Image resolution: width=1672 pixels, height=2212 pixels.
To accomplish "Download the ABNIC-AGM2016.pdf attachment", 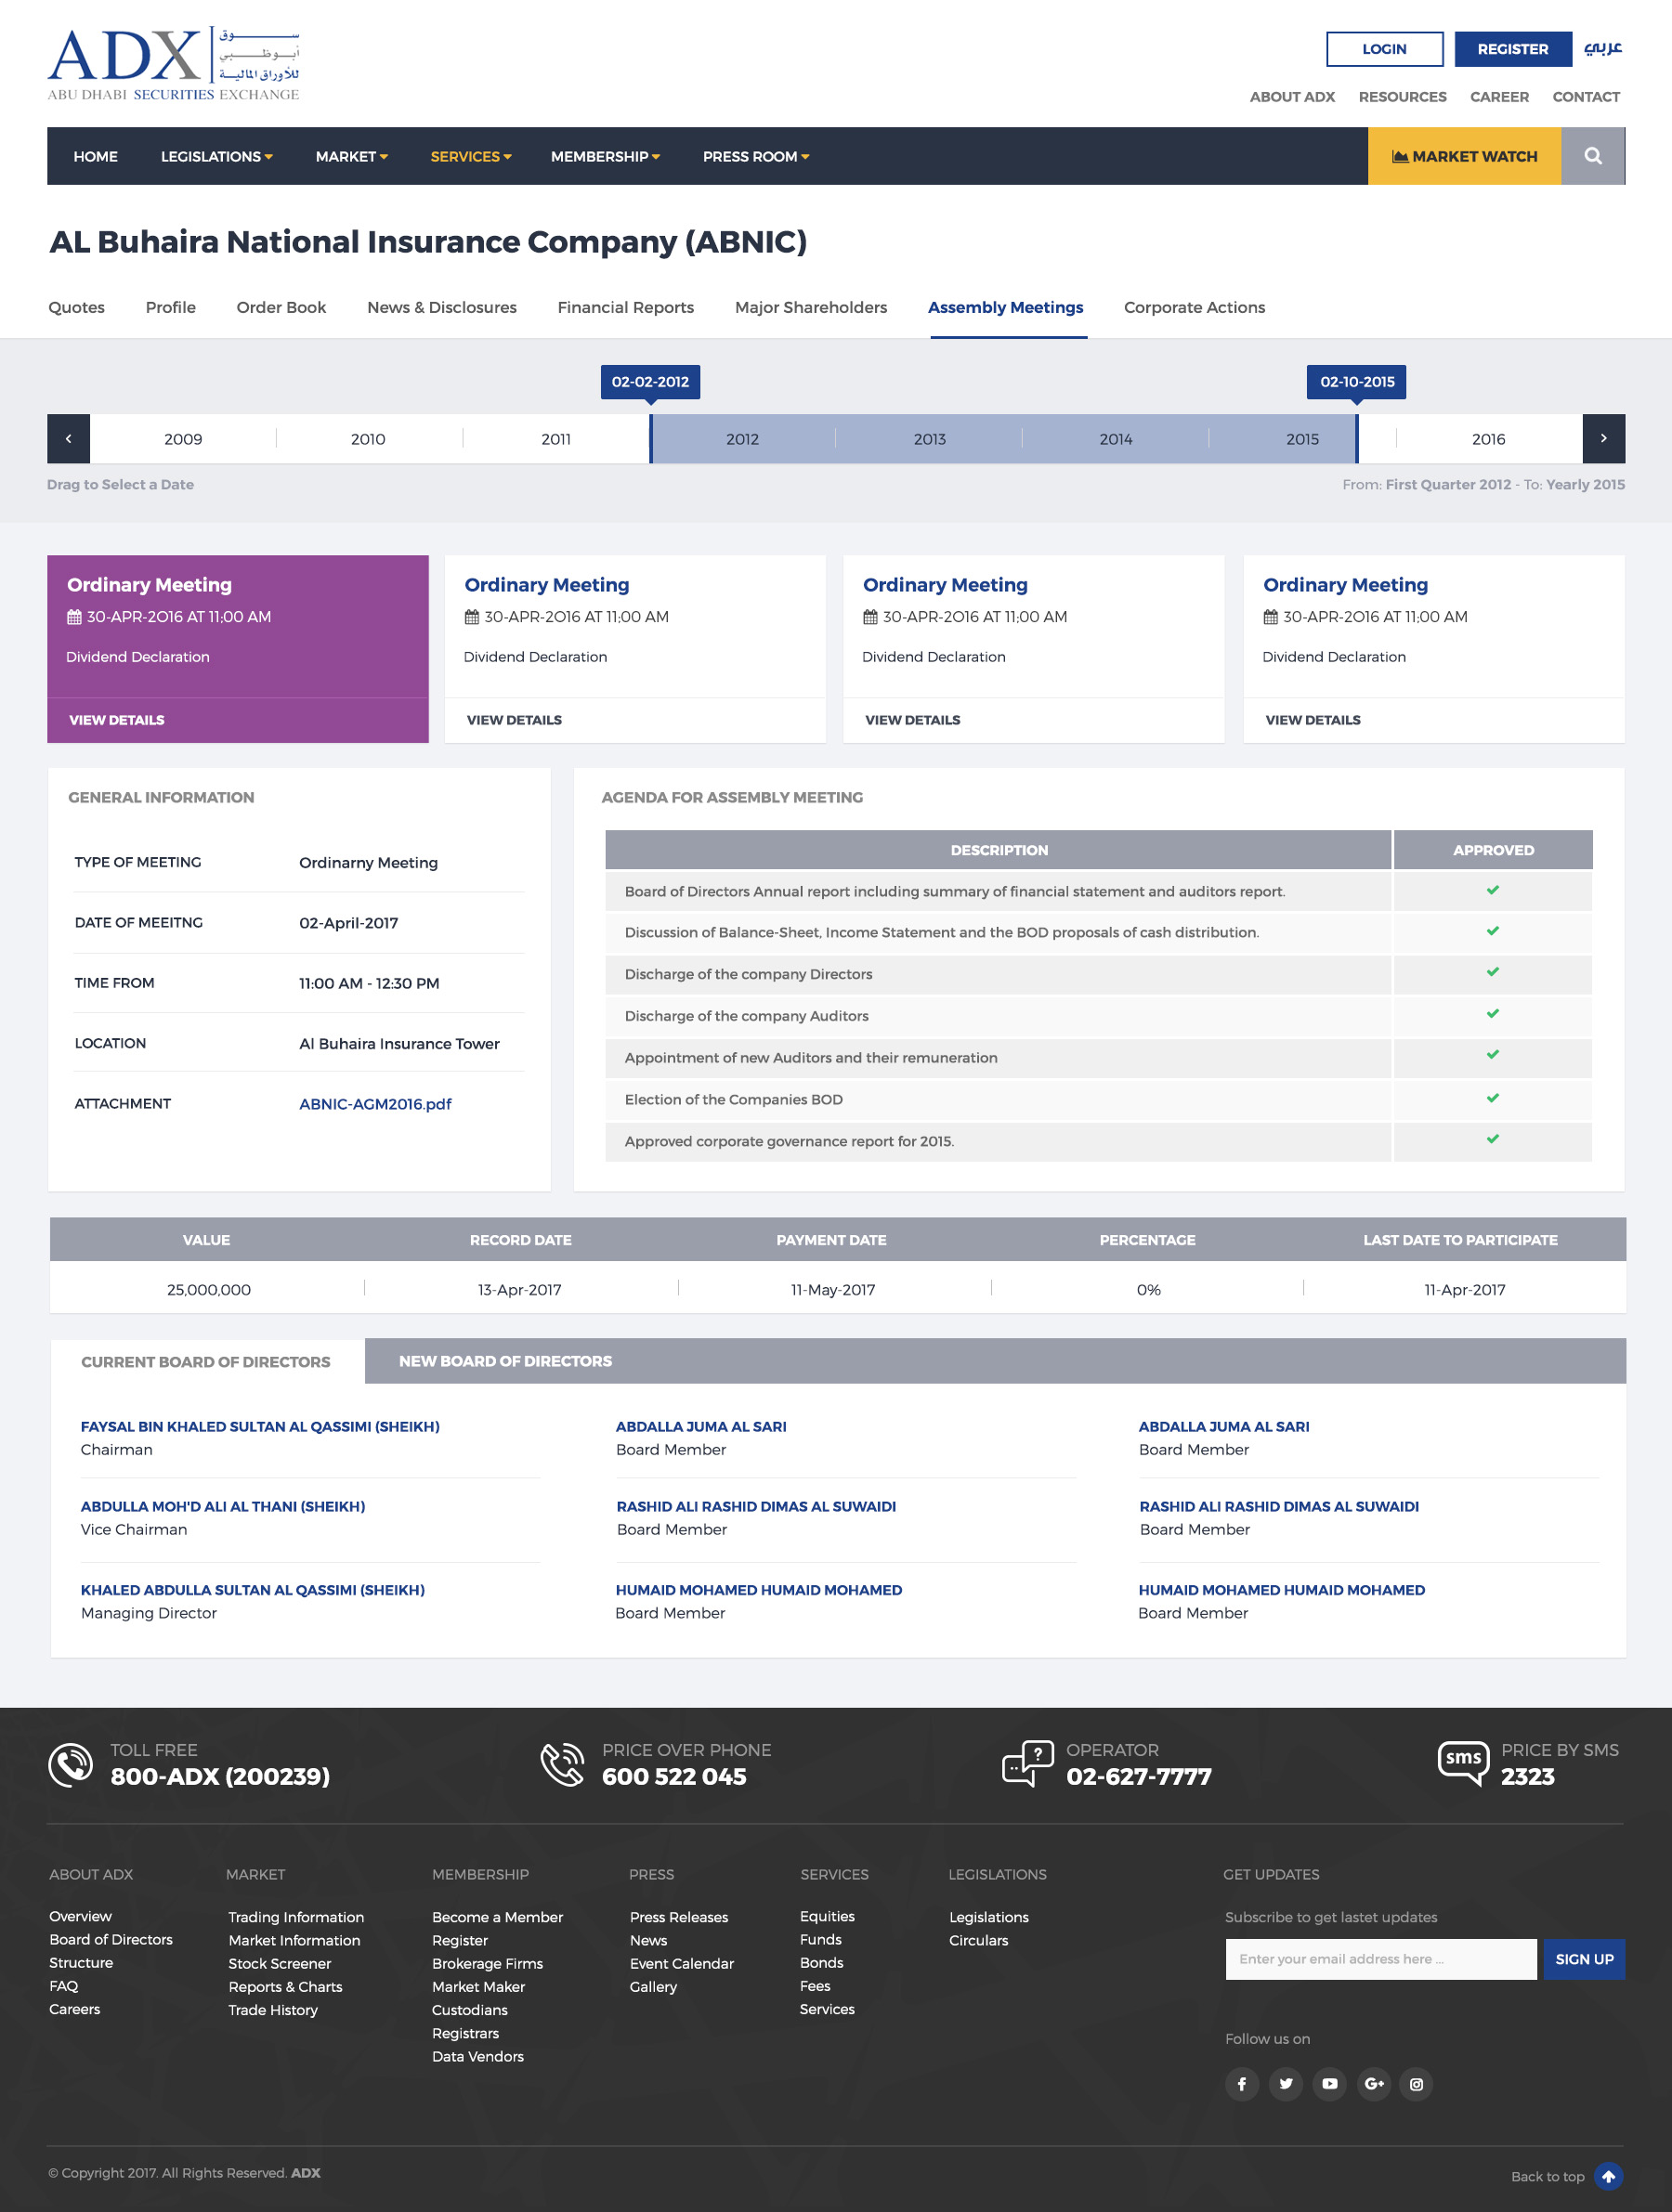I will pyautogui.click(x=375, y=1104).
